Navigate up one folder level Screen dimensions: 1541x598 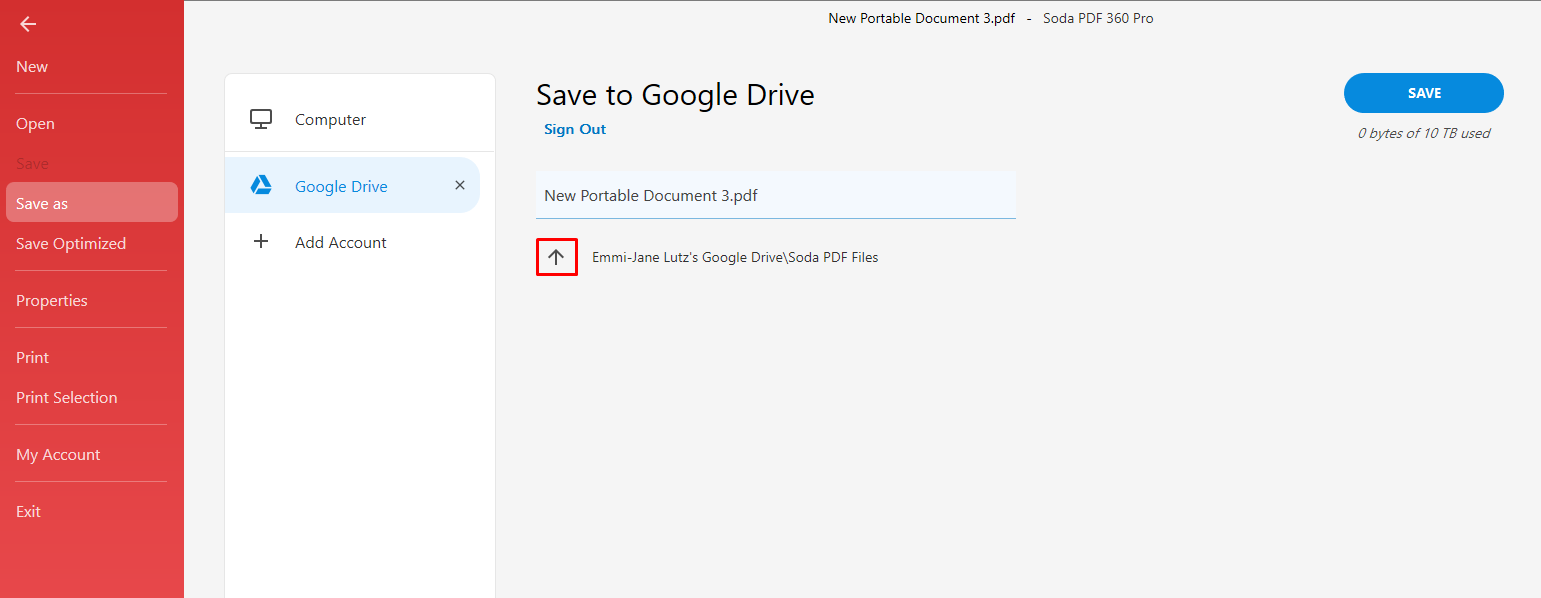click(x=557, y=257)
